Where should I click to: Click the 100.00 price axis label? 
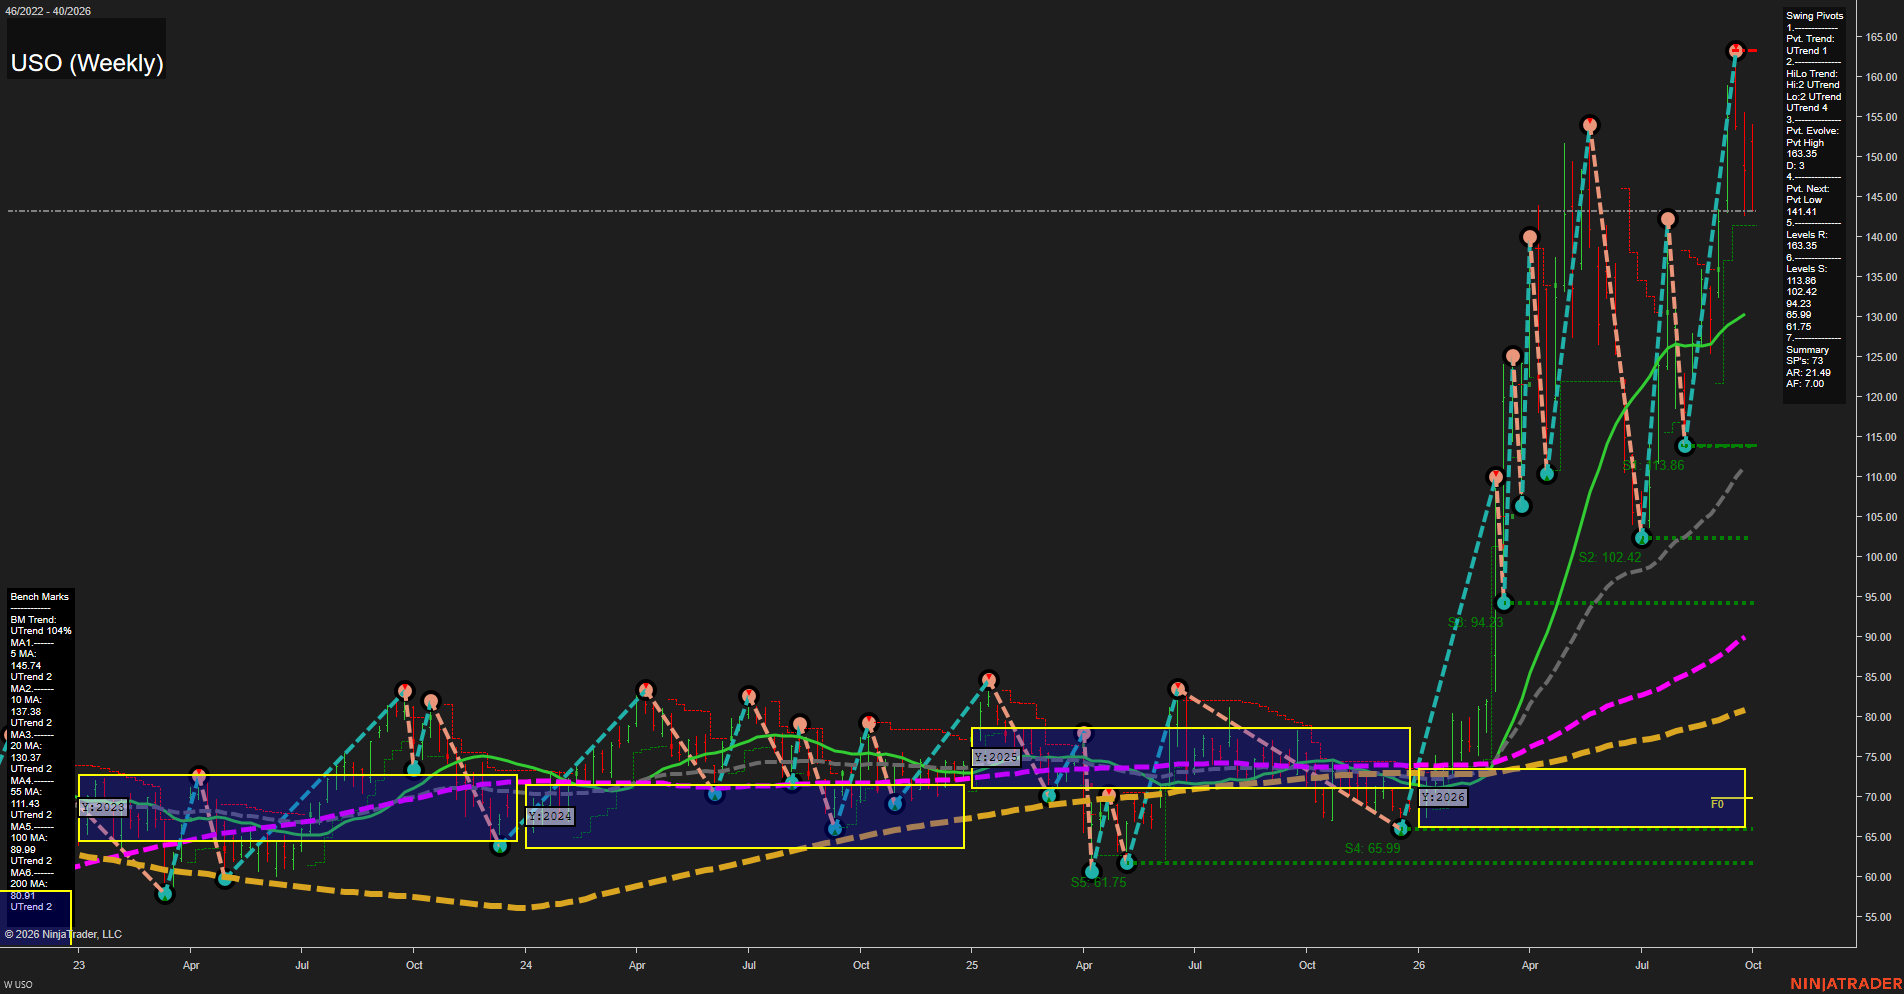pyautogui.click(x=1880, y=557)
